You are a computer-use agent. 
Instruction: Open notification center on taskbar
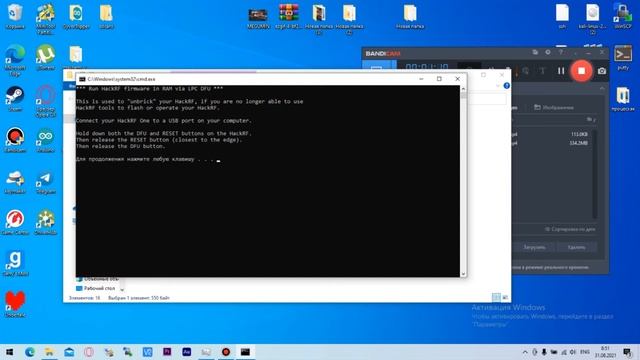point(628,352)
